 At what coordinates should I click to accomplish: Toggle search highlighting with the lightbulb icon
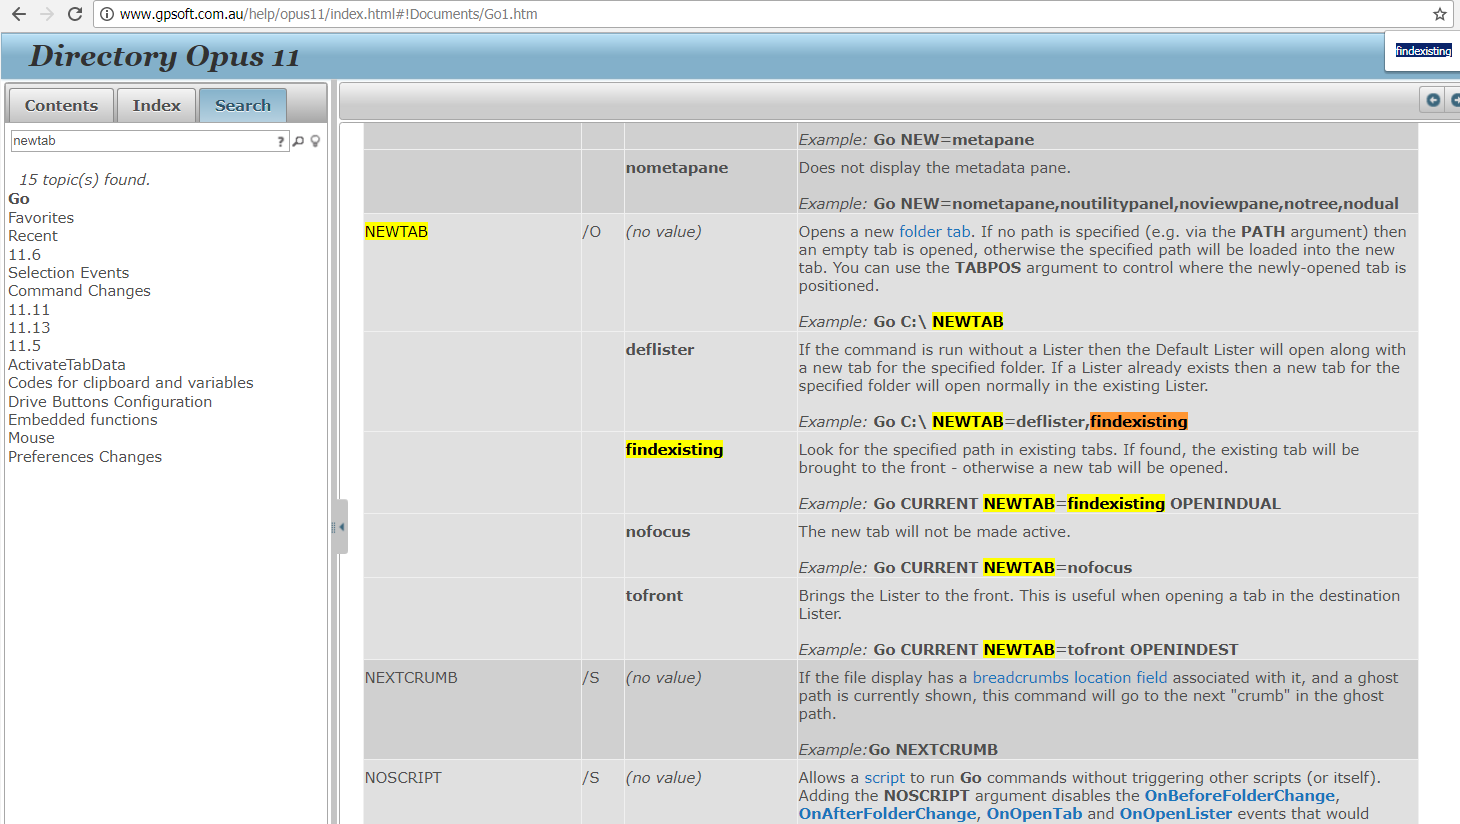coord(315,141)
